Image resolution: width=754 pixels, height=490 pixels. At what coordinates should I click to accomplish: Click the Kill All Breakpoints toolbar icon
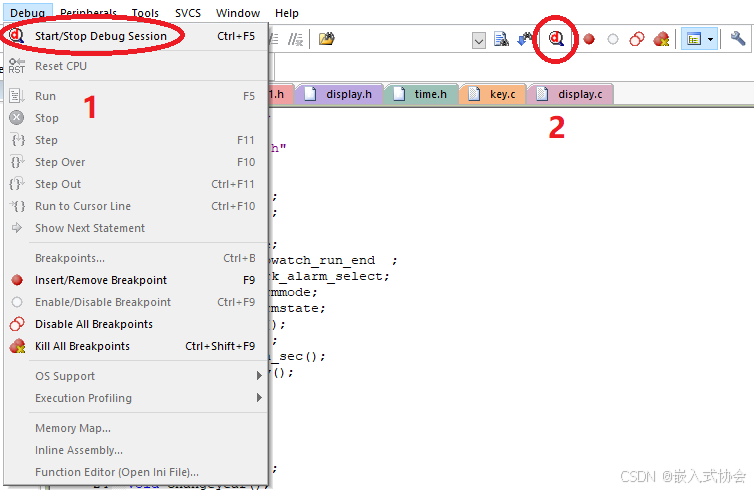pos(661,39)
